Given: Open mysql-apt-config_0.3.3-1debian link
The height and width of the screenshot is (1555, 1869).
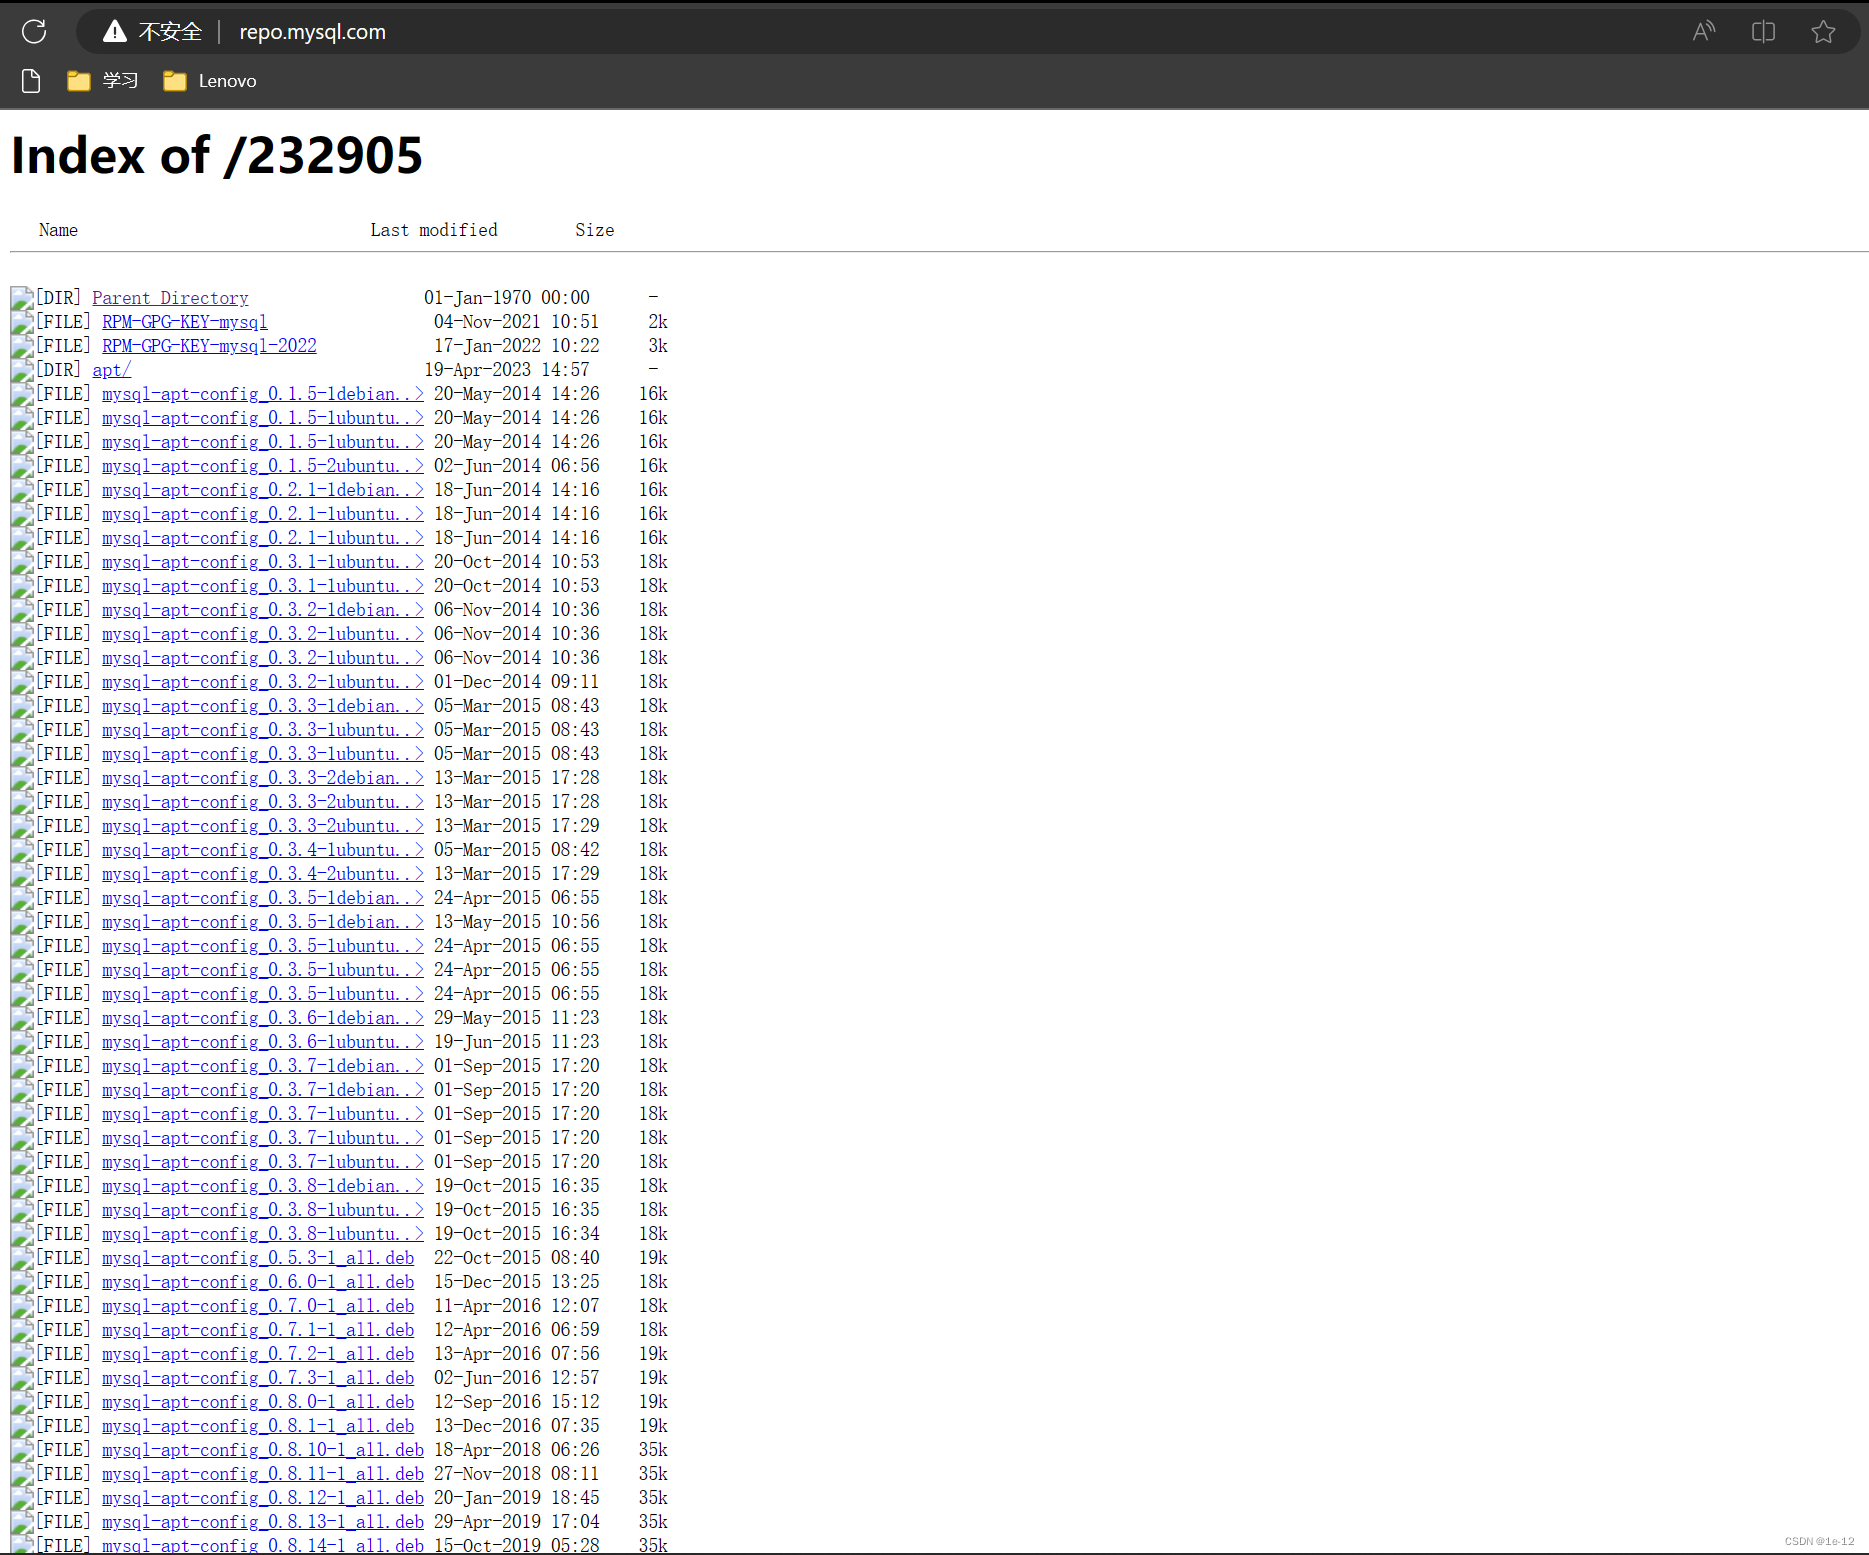Looking at the screenshot, I should click(263, 706).
